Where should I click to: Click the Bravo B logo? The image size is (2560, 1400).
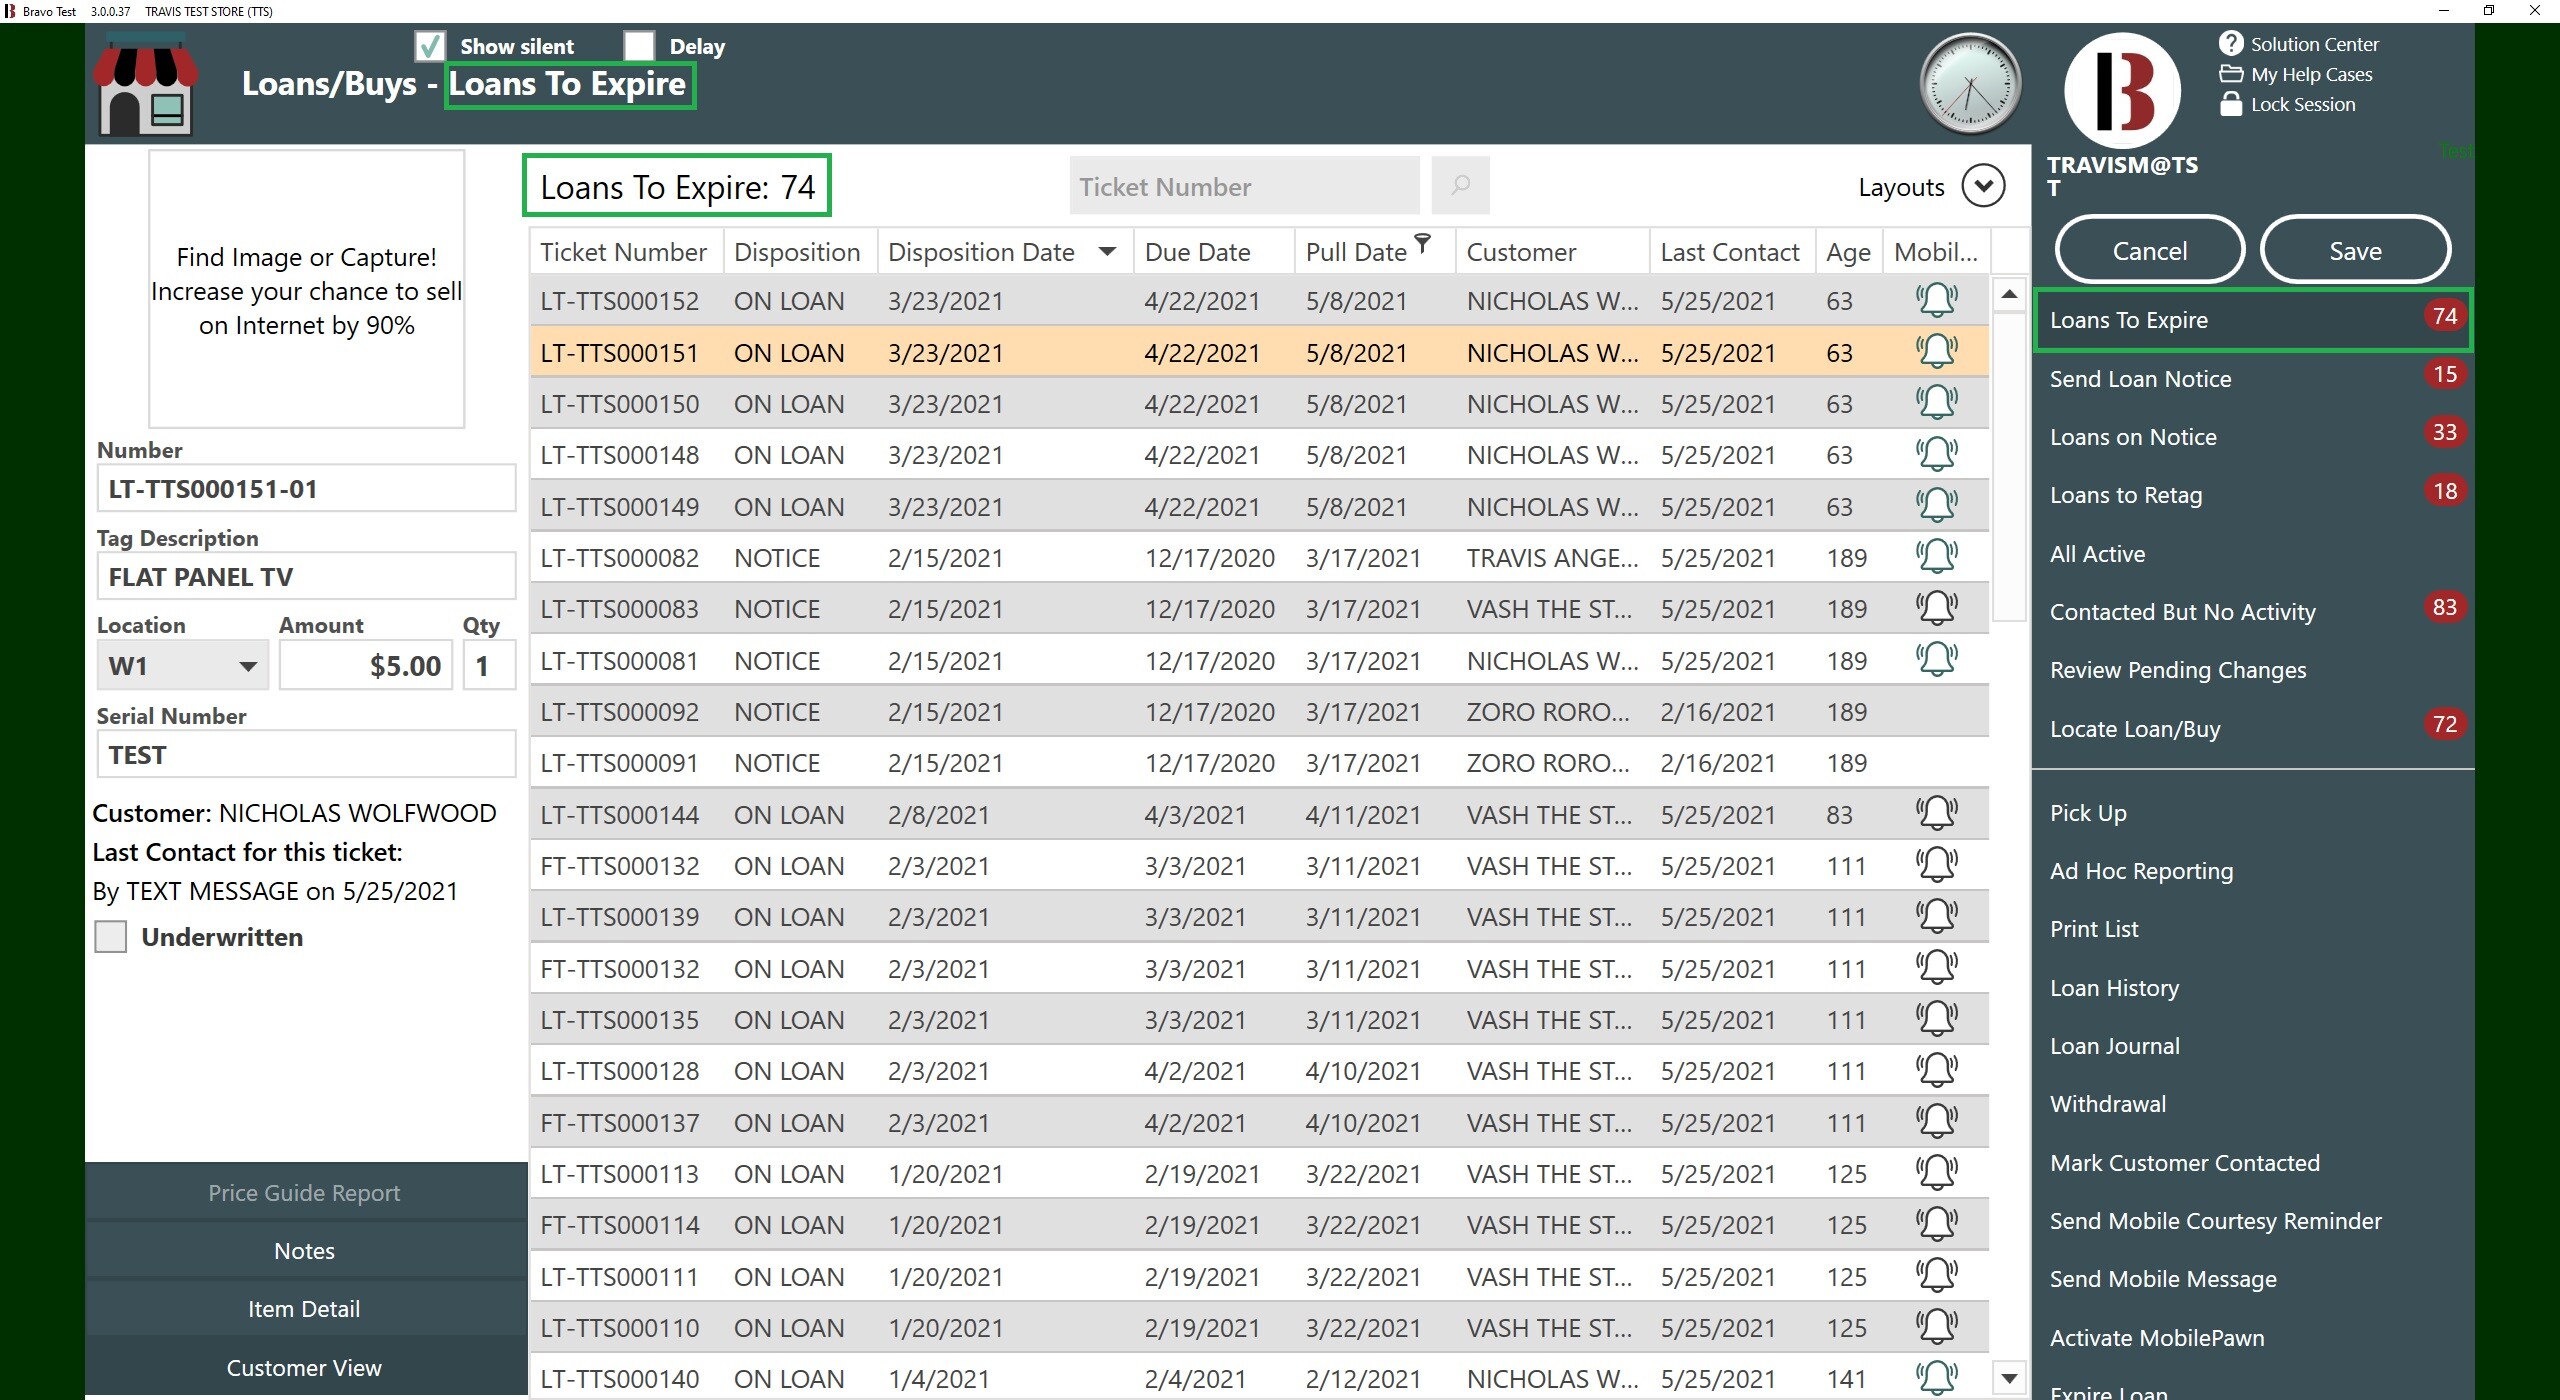2122,91
